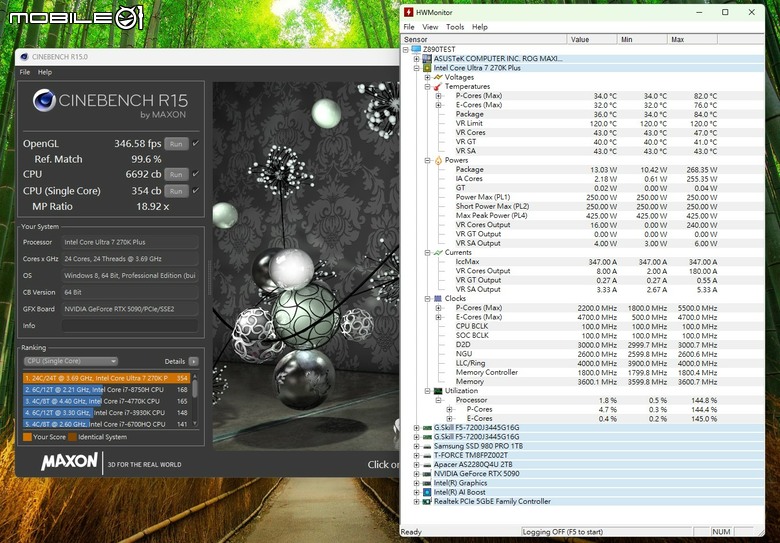Click the Voltages lightning icon
This screenshot has width=780, height=543.
[x=438, y=77]
